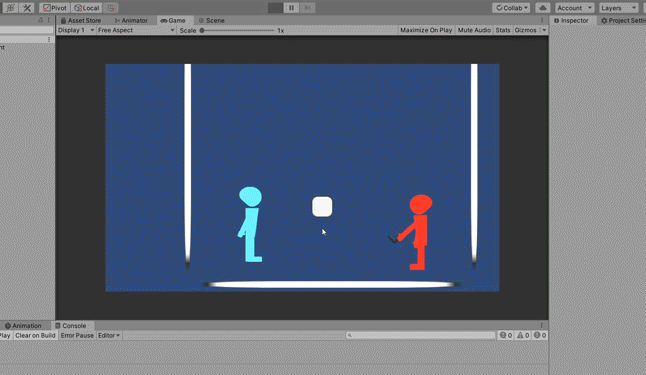The width and height of the screenshot is (646, 375).
Task: Open the Display 1 dropdown
Action: pyautogui.click(x=76, y=30)
